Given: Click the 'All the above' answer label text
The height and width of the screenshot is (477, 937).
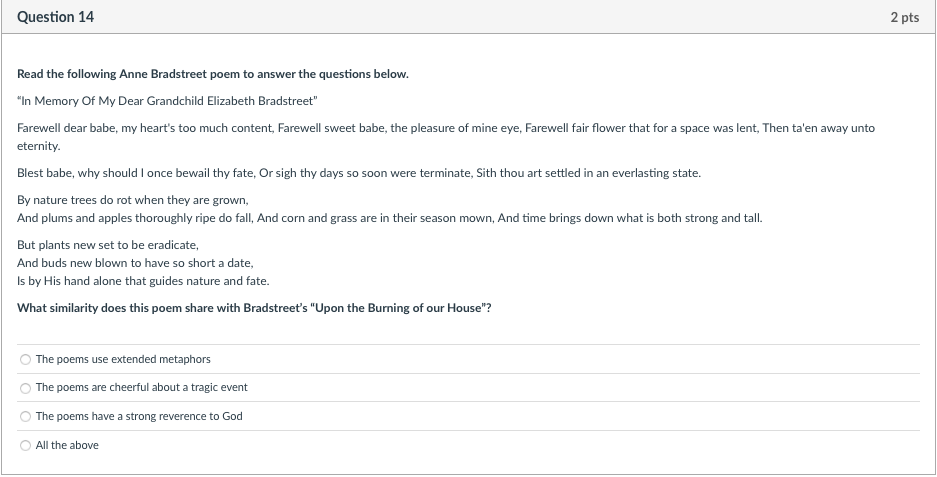Looking at the screenshot, I should pos(67,445).
